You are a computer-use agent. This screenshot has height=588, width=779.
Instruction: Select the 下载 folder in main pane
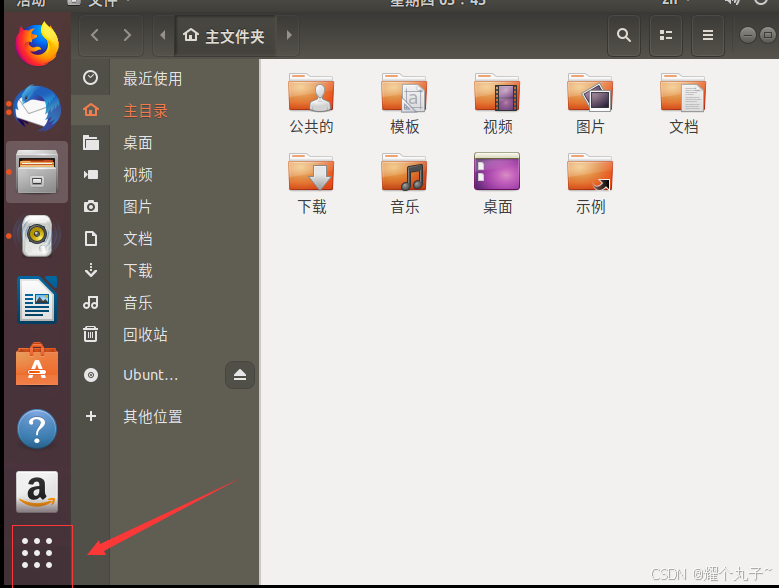(311, 184)
